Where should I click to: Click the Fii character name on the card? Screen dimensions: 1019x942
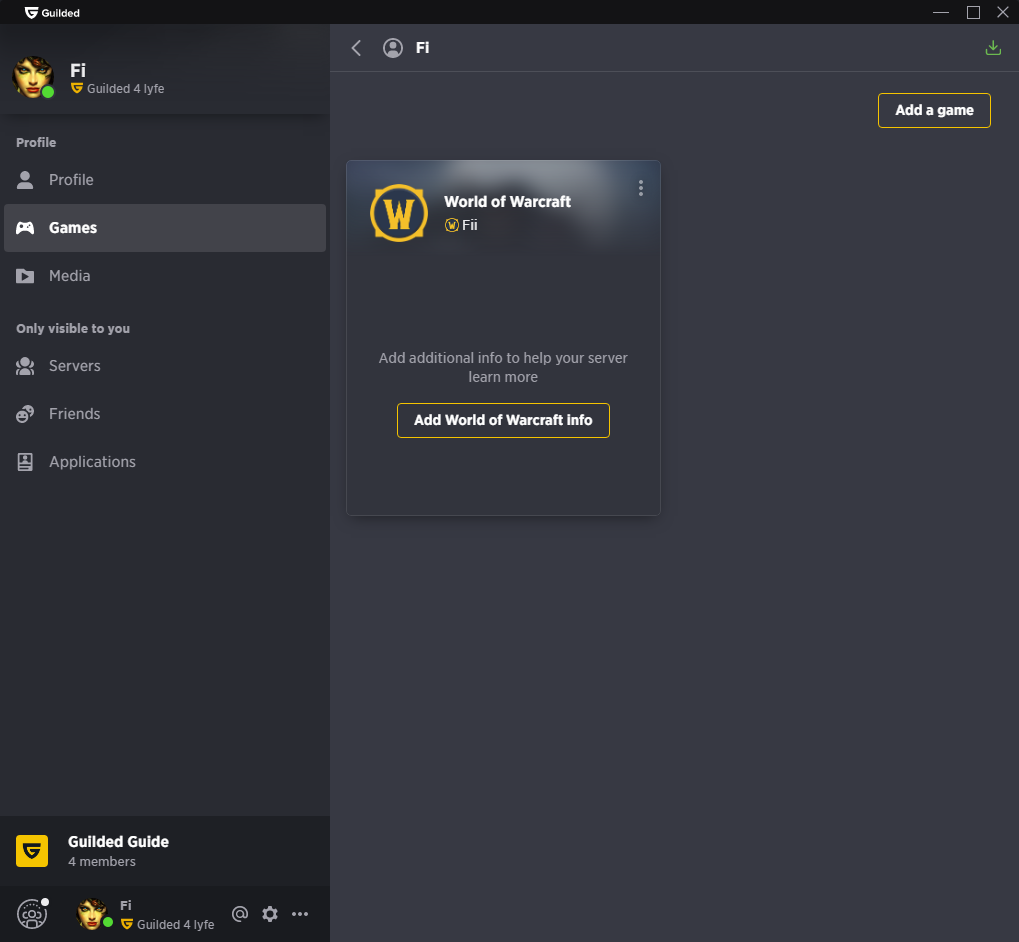click(x=470, y=225)
